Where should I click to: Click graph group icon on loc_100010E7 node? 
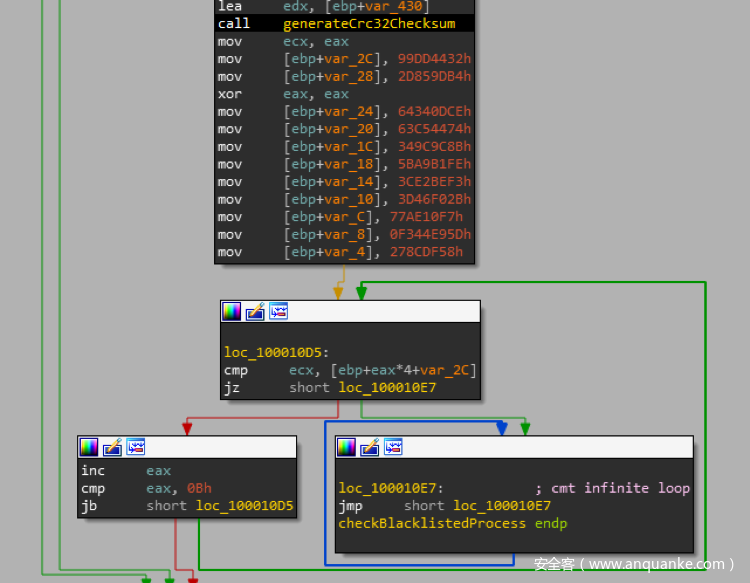pyautogui.click(x=393, y=447)
